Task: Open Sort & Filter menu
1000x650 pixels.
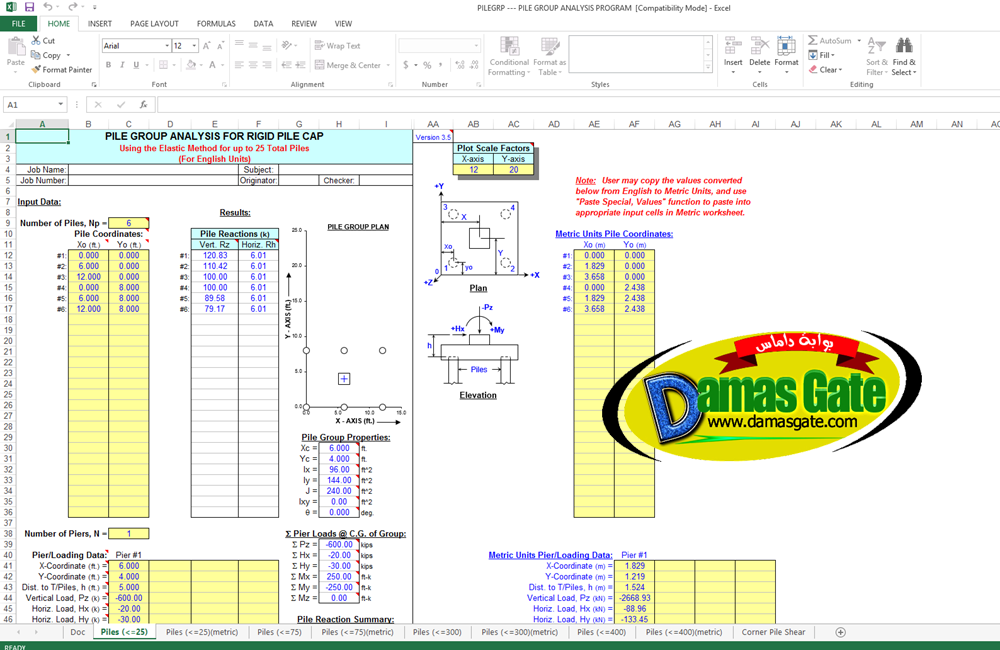Action: [876, 56]
